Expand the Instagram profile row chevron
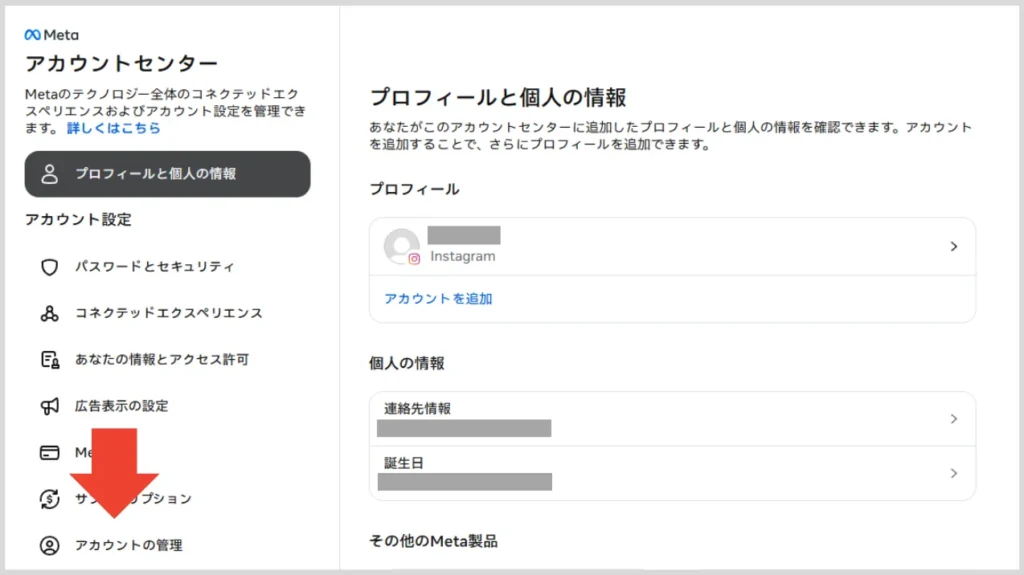 (x=954, y=246)
